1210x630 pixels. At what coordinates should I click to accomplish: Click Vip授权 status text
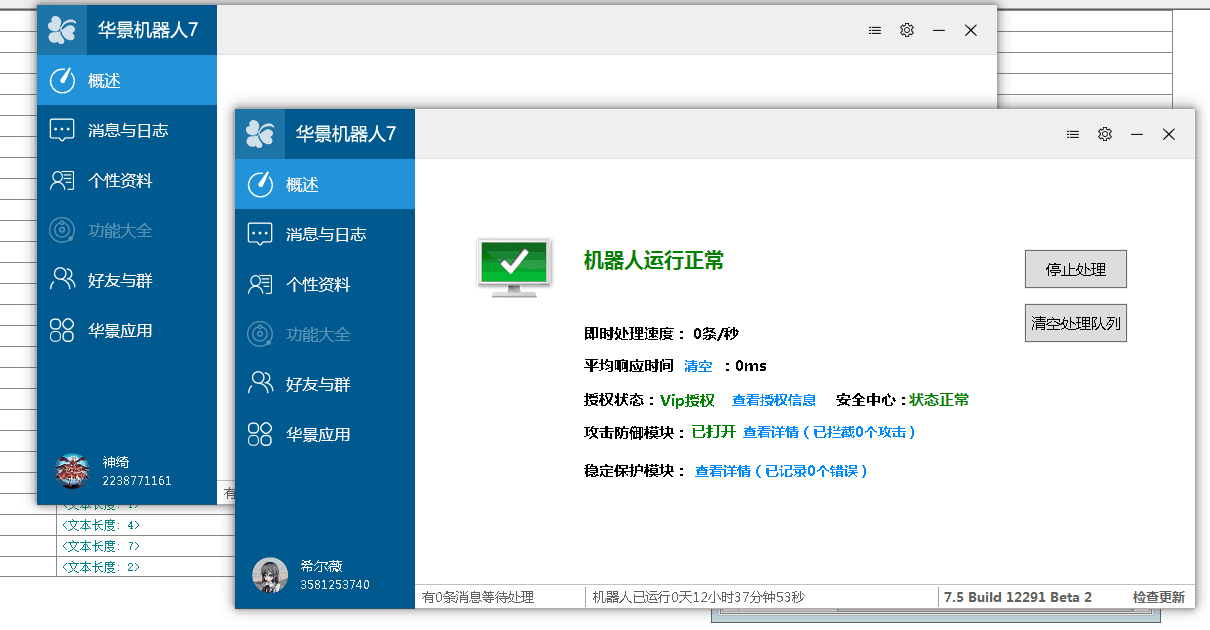click(x=687, y=400)
